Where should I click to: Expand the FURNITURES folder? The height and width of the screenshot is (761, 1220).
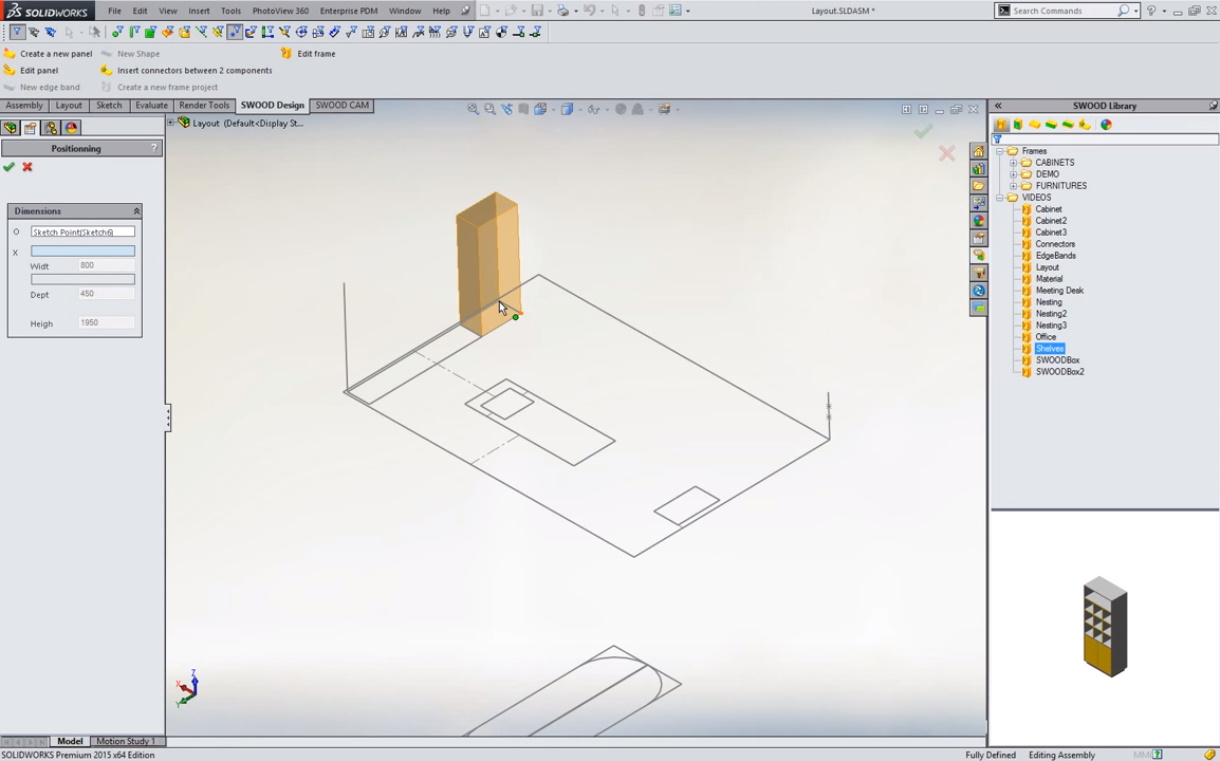[1013, 186]
